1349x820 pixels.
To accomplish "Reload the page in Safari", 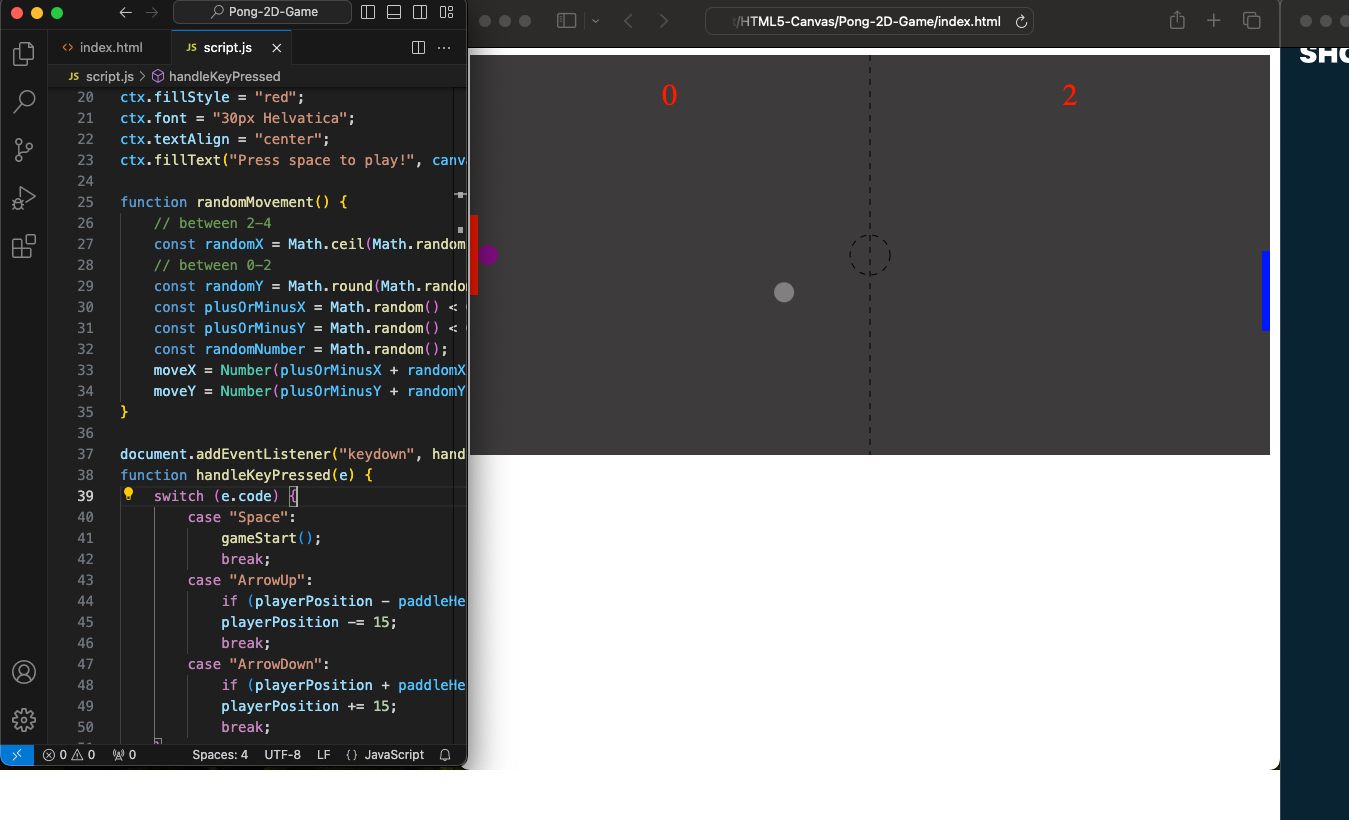I will coord(1021,21).
